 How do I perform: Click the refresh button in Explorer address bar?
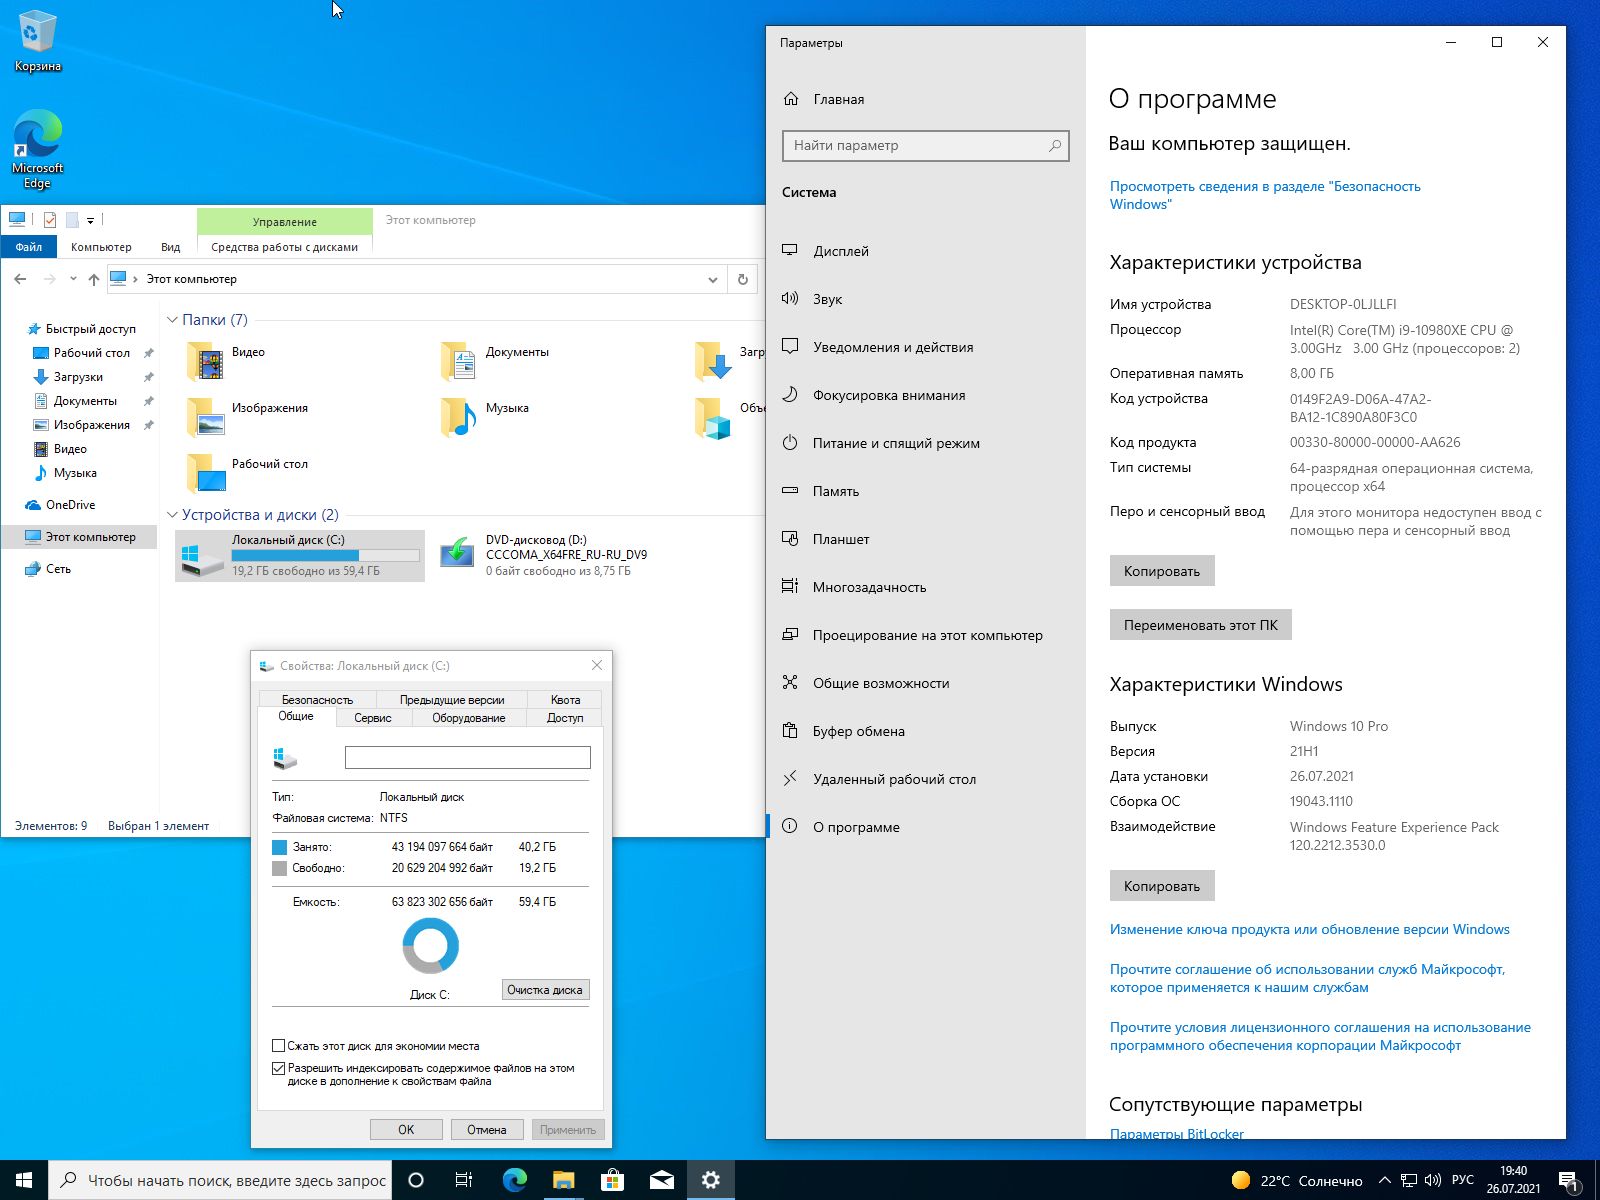[x=742, y=279]
